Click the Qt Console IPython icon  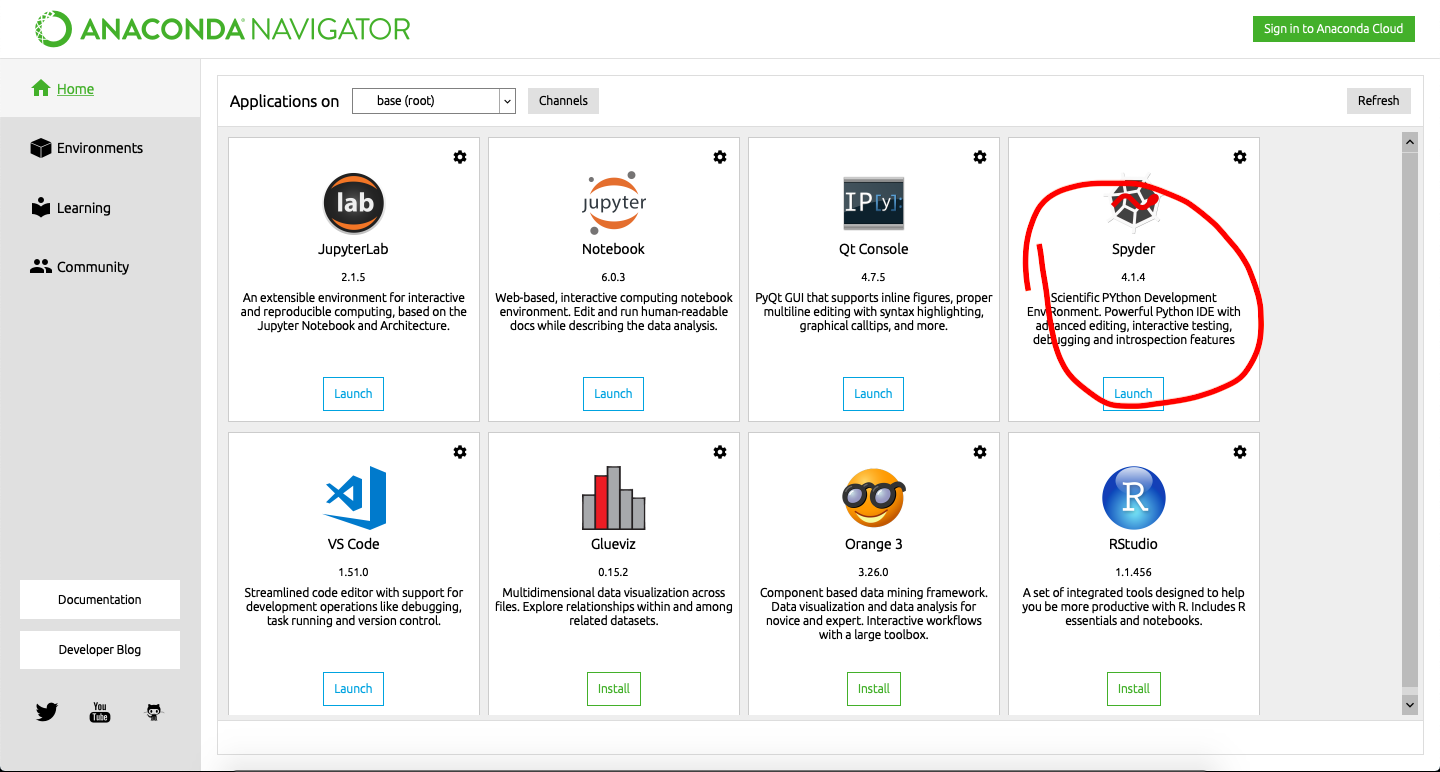[x=874, y=203]
